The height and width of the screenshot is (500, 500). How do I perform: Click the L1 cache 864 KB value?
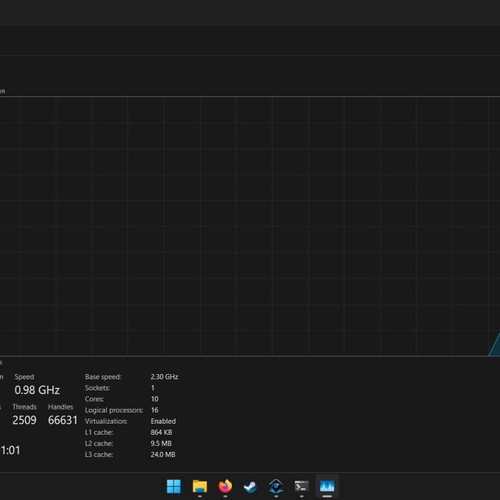point(161,432)
